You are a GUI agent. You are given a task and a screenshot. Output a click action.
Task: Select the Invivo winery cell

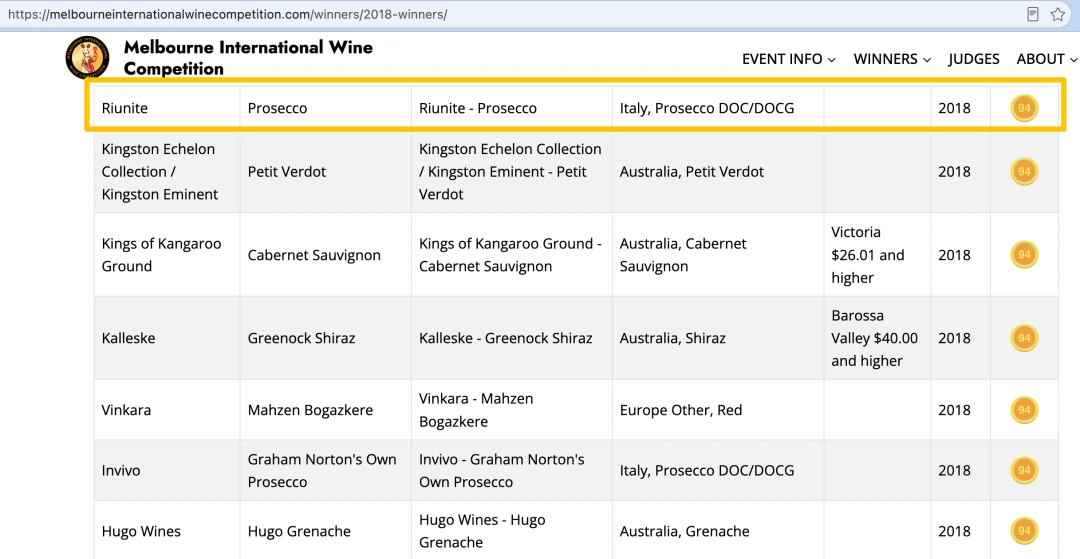(x=167, y=470)
